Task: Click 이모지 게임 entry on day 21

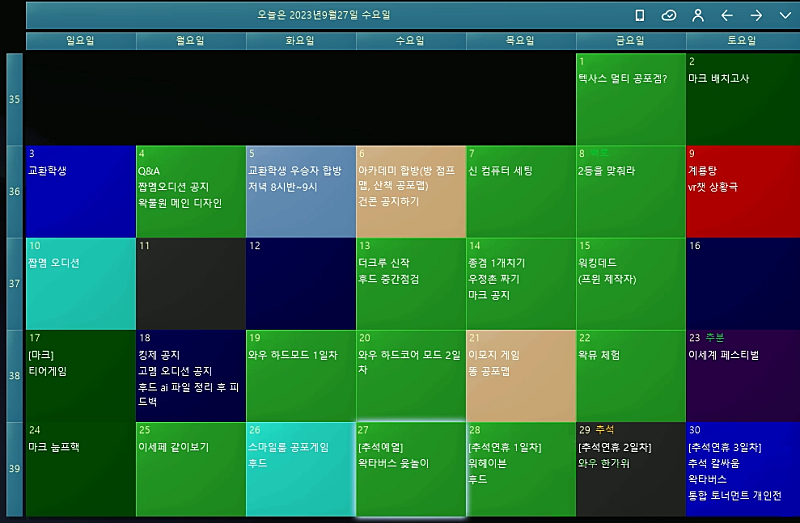Action: click(494, 355)
